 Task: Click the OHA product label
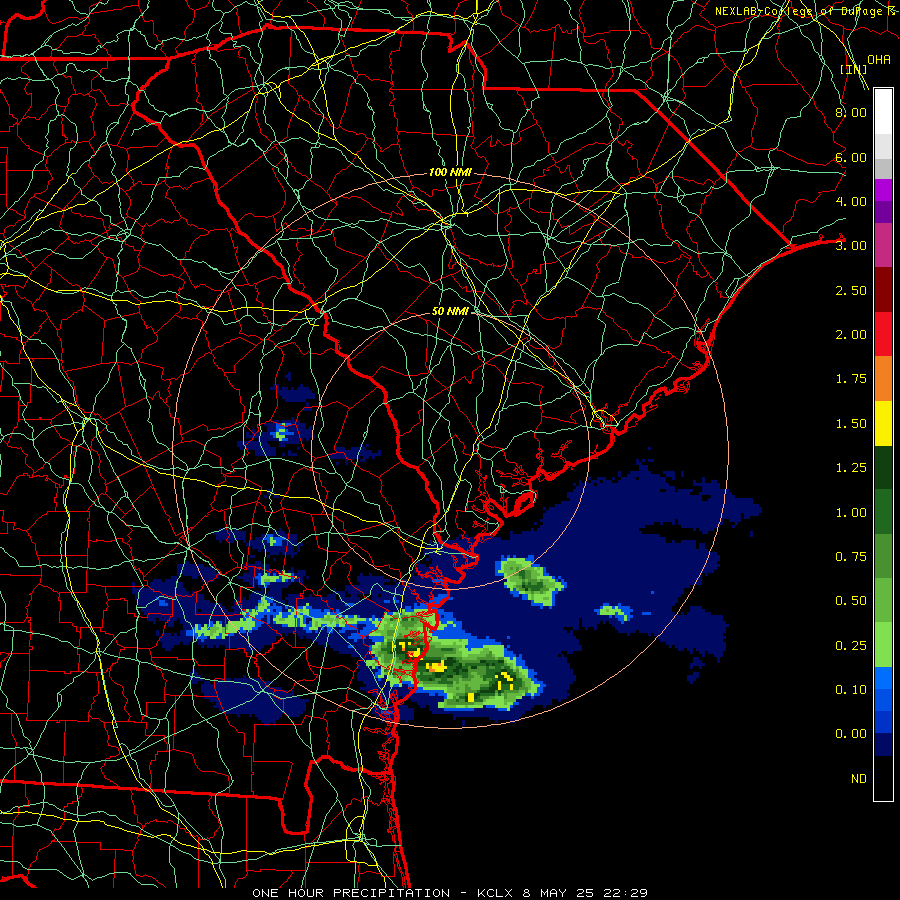879,59
